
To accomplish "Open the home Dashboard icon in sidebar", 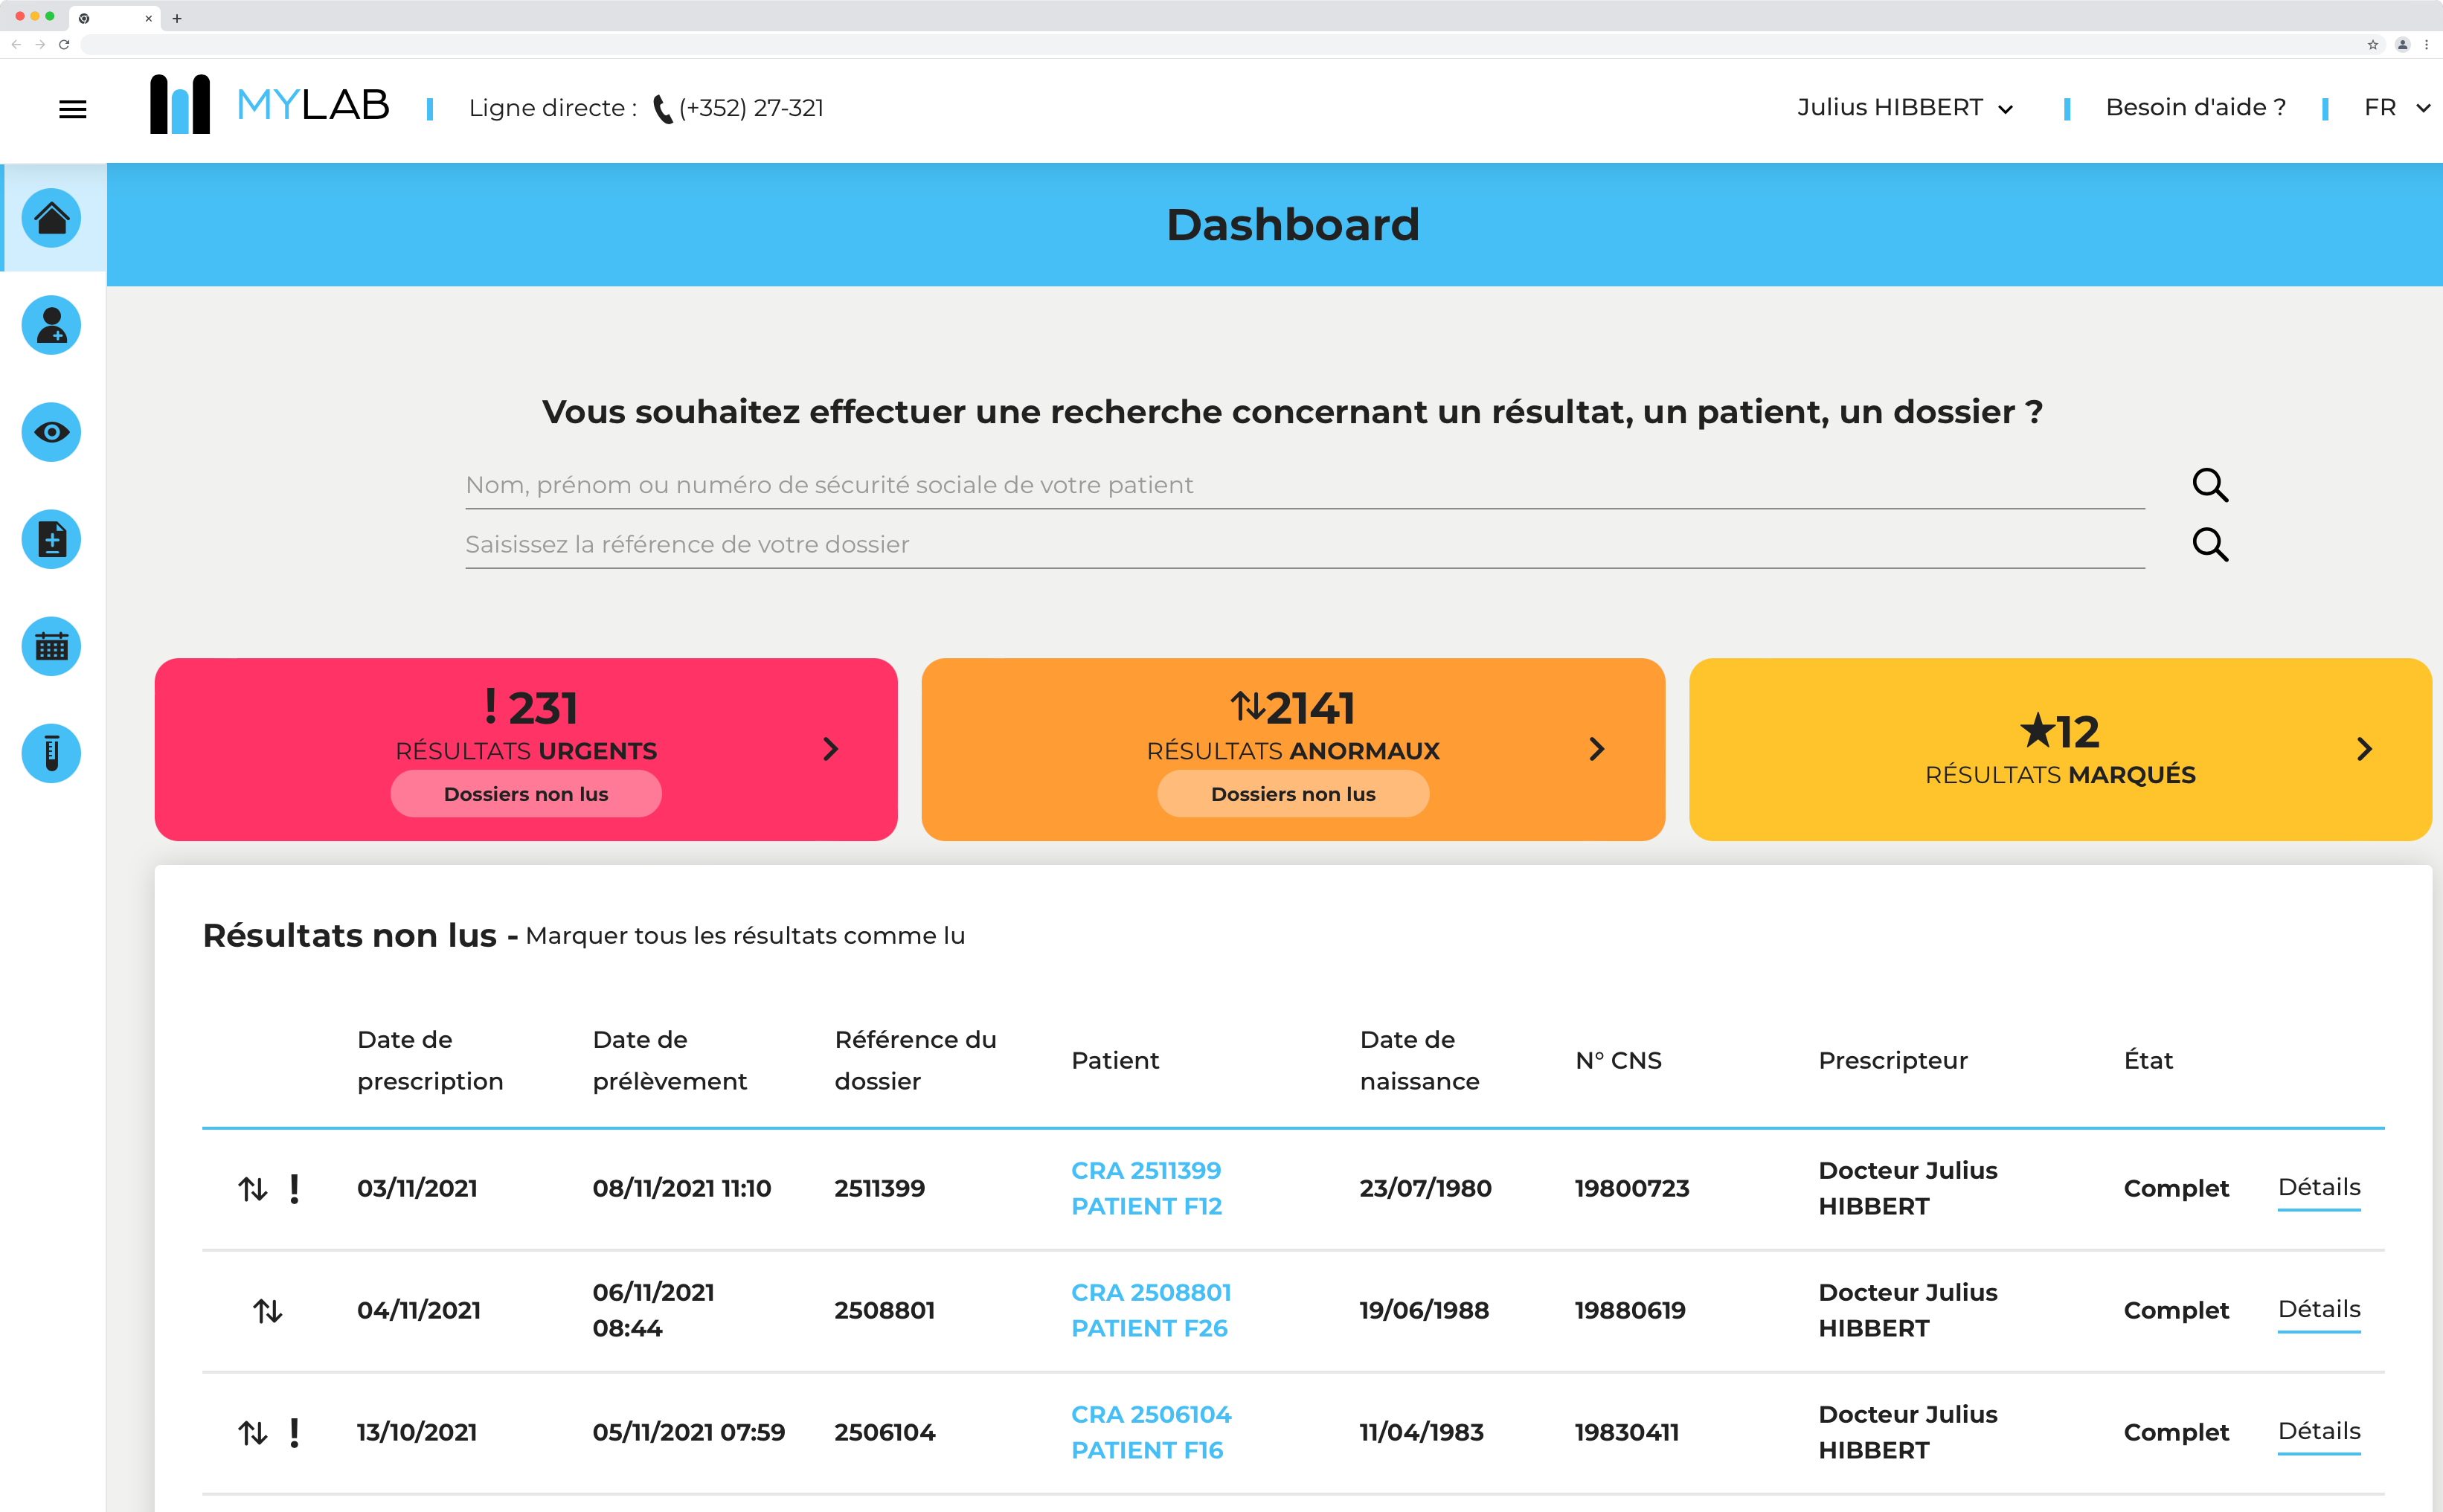I will point(51,218).
